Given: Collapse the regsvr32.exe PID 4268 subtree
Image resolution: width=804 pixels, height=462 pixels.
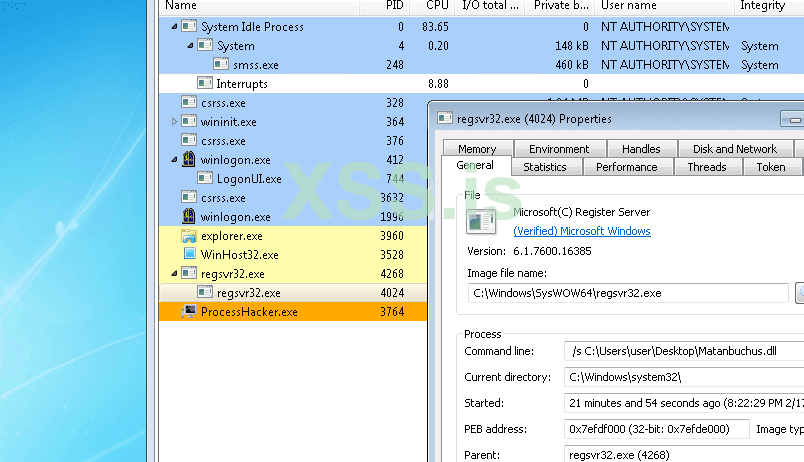Looking at the screenshot, I should pyautogui.click(x=174, y=273).
